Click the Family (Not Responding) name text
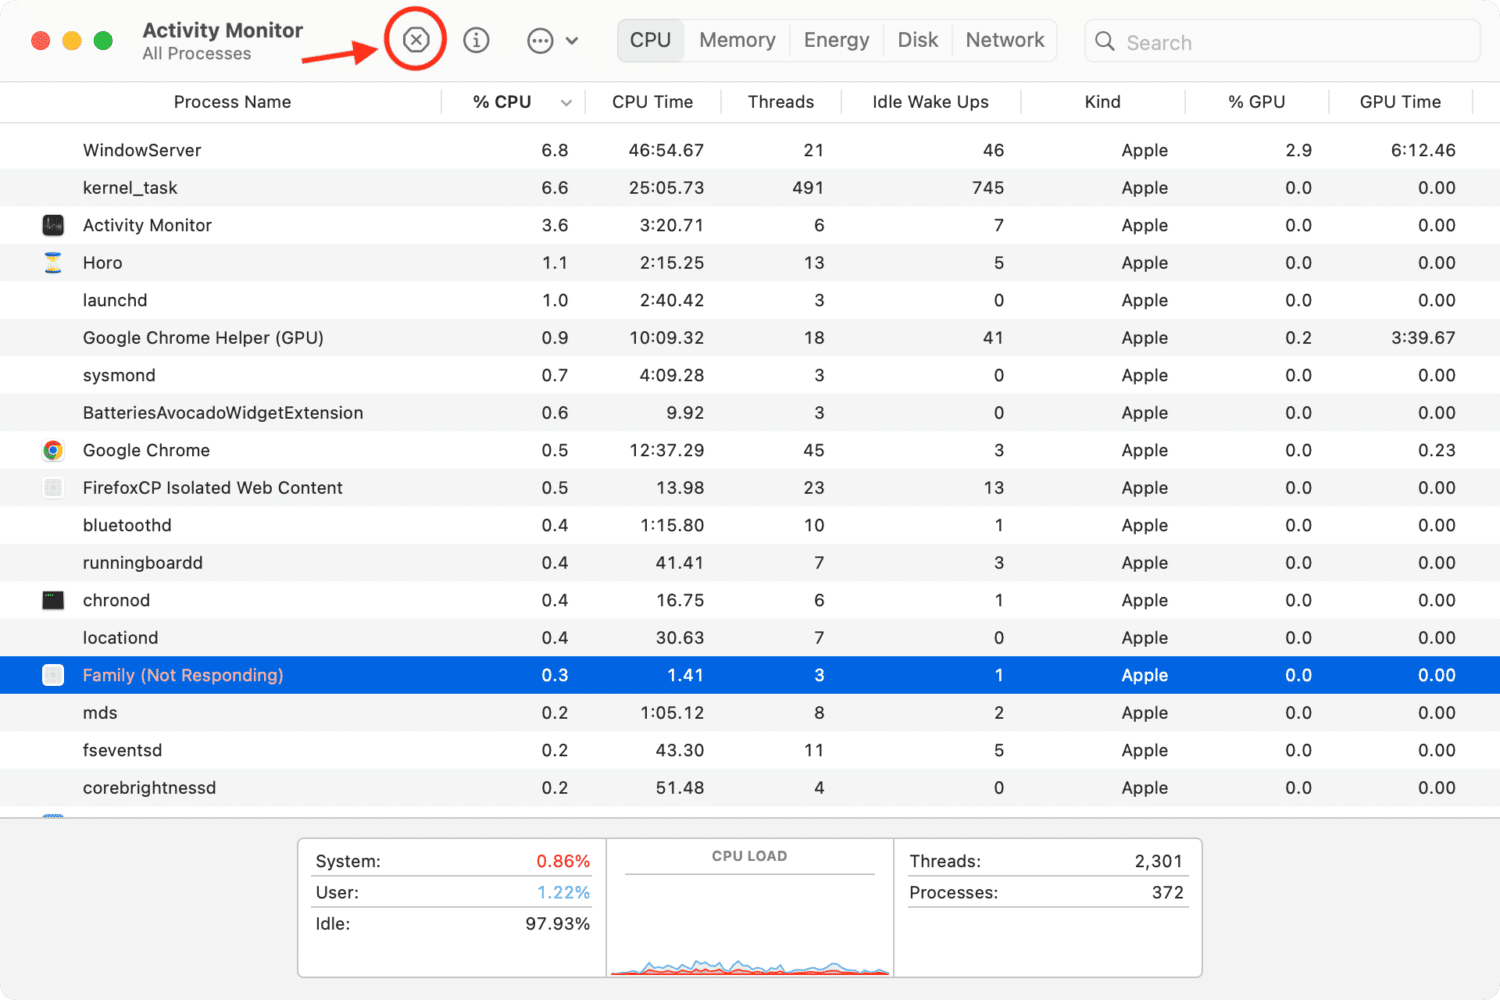1500x1000 pixels. click(x=183, y=675)
